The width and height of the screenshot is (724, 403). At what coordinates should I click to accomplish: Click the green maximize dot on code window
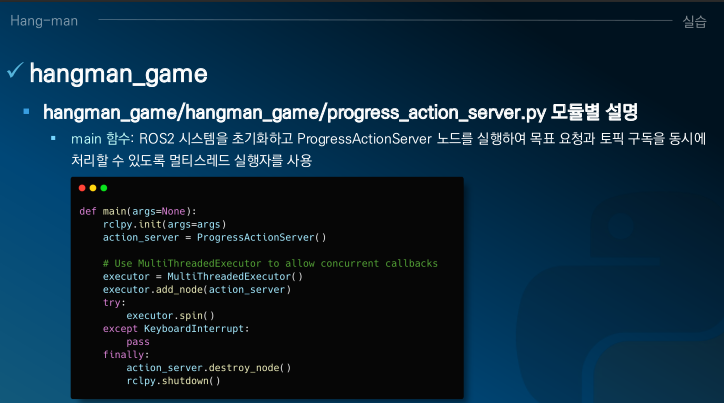click(104, 188)
